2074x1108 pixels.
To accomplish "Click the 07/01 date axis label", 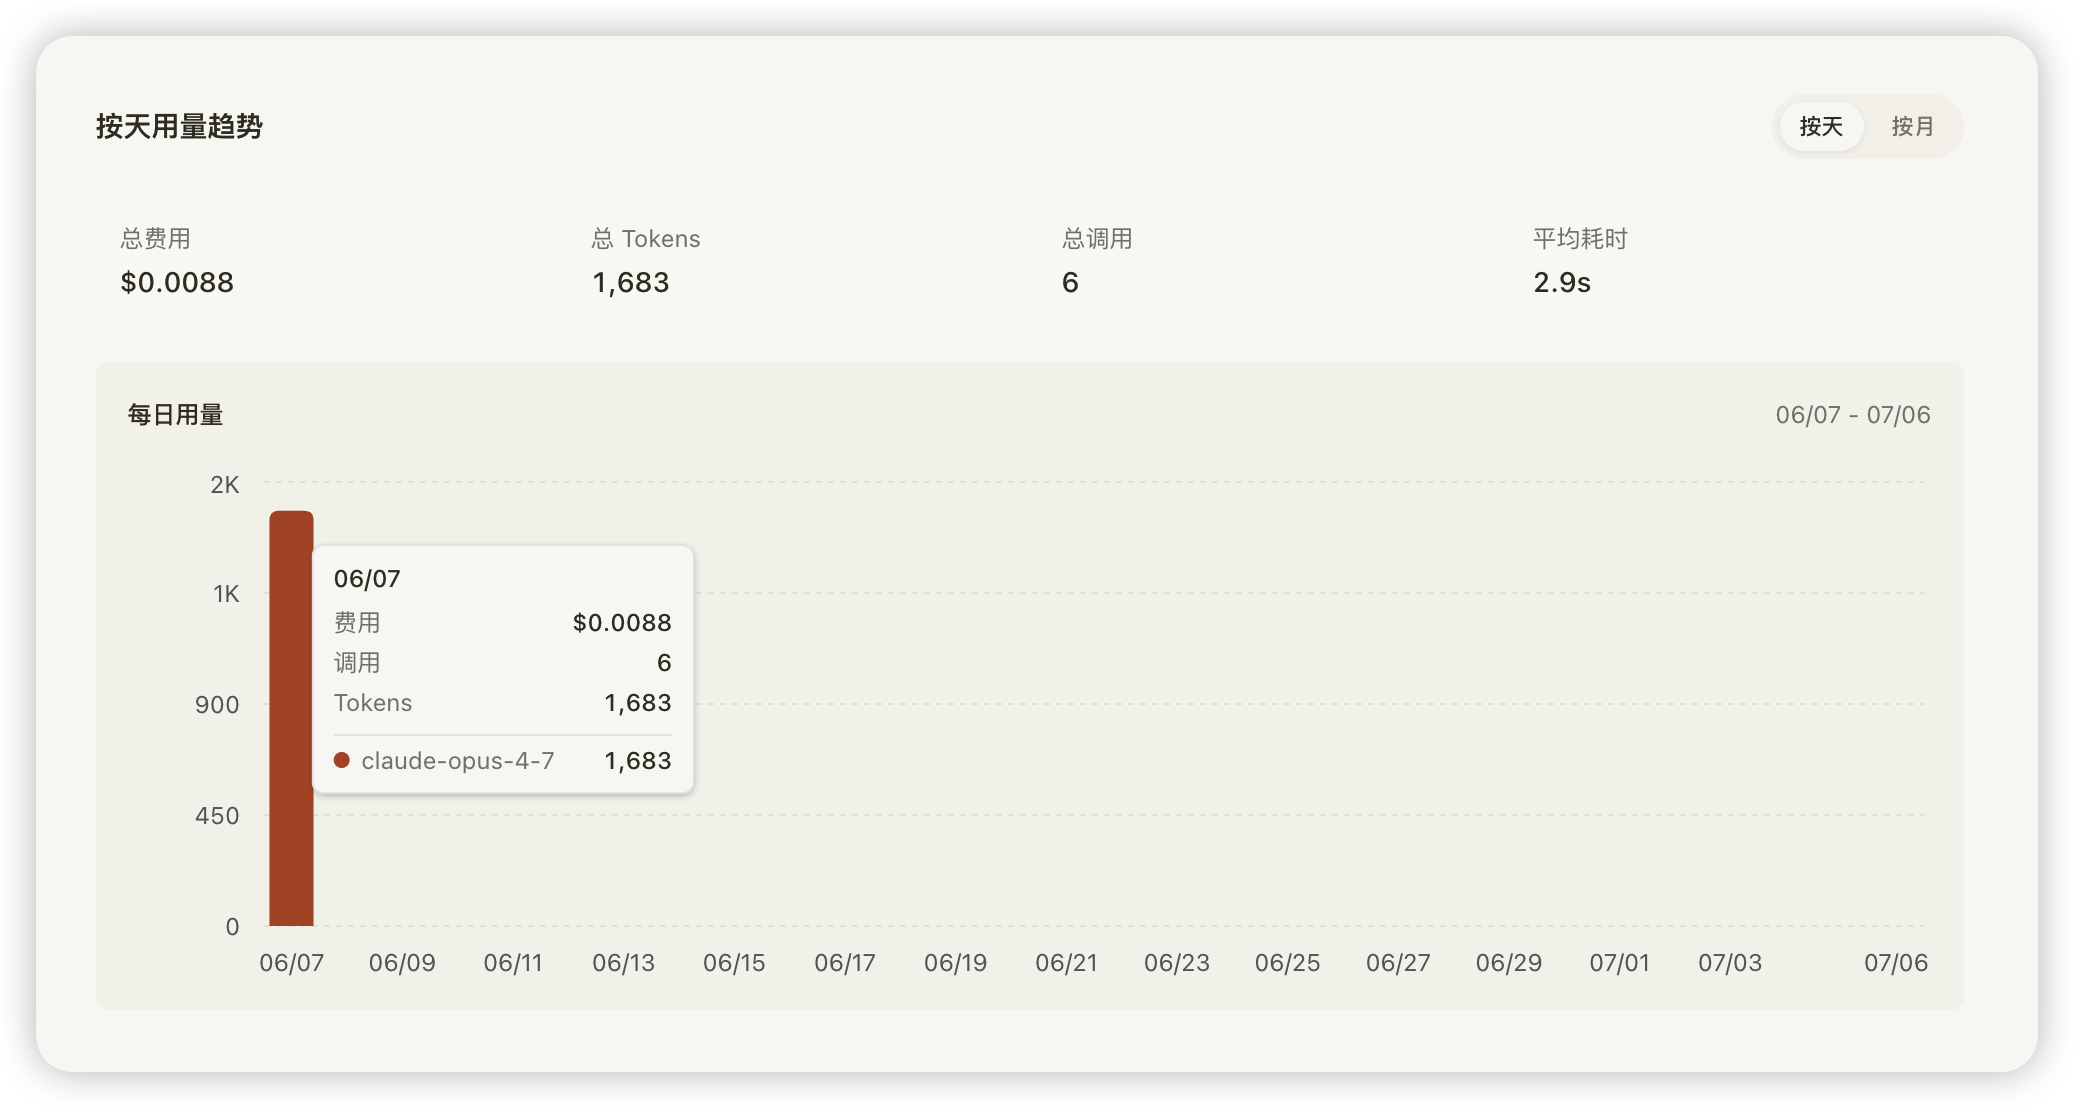I will pos(1619,963).
